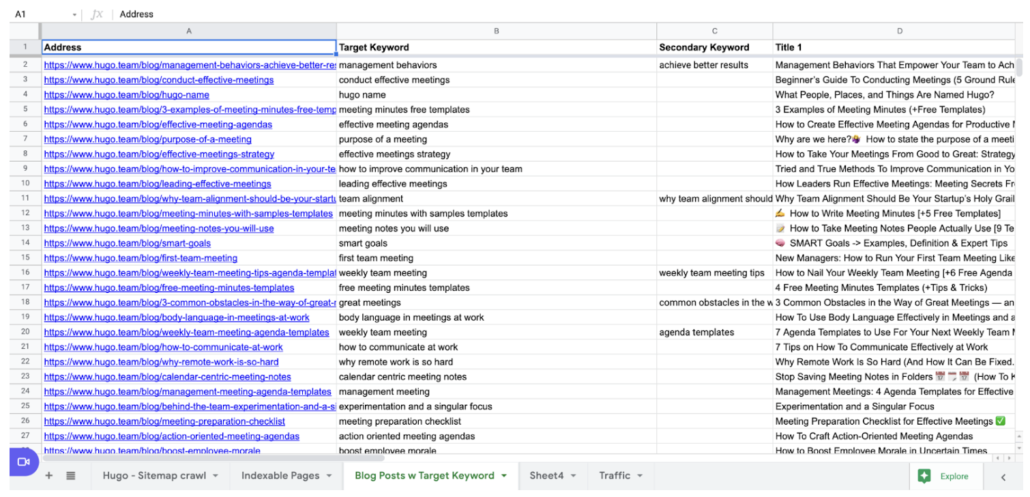Viewport: 1030px width, 497px height.
Task: Click cell 'great meetings'
Action: pyautogui.click(x=496, y=303)
